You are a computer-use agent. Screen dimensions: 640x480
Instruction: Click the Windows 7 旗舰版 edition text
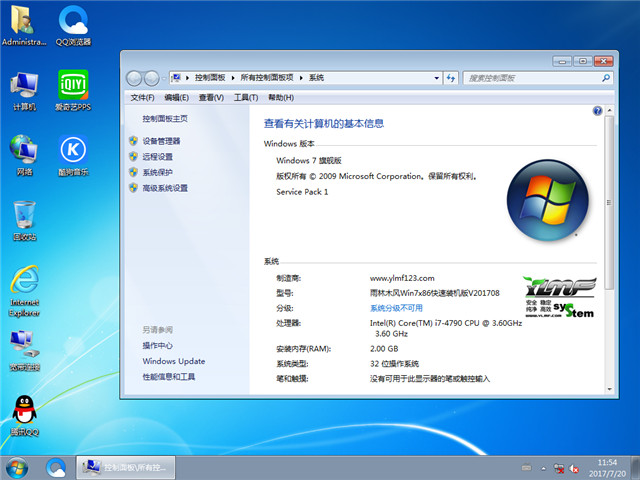[309, 160]
